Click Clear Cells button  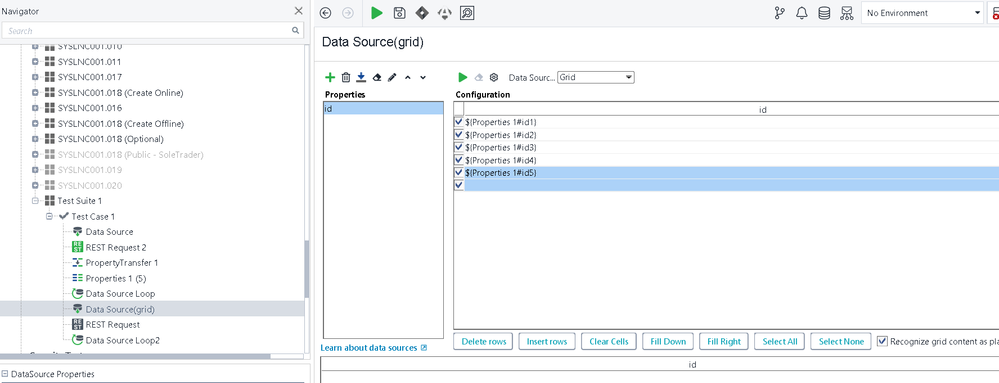(x=608, y=342)
